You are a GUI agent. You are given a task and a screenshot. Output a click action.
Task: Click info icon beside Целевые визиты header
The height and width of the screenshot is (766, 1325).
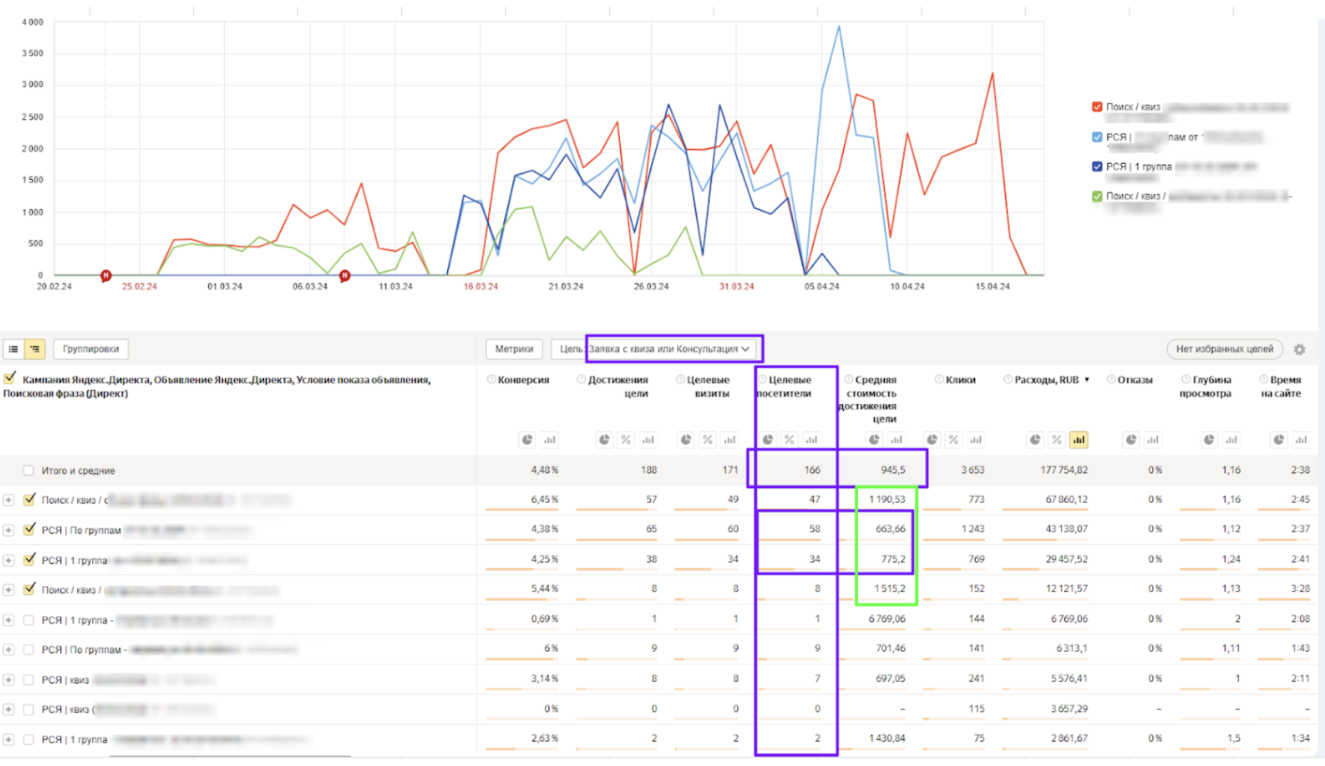pos(679,380)
